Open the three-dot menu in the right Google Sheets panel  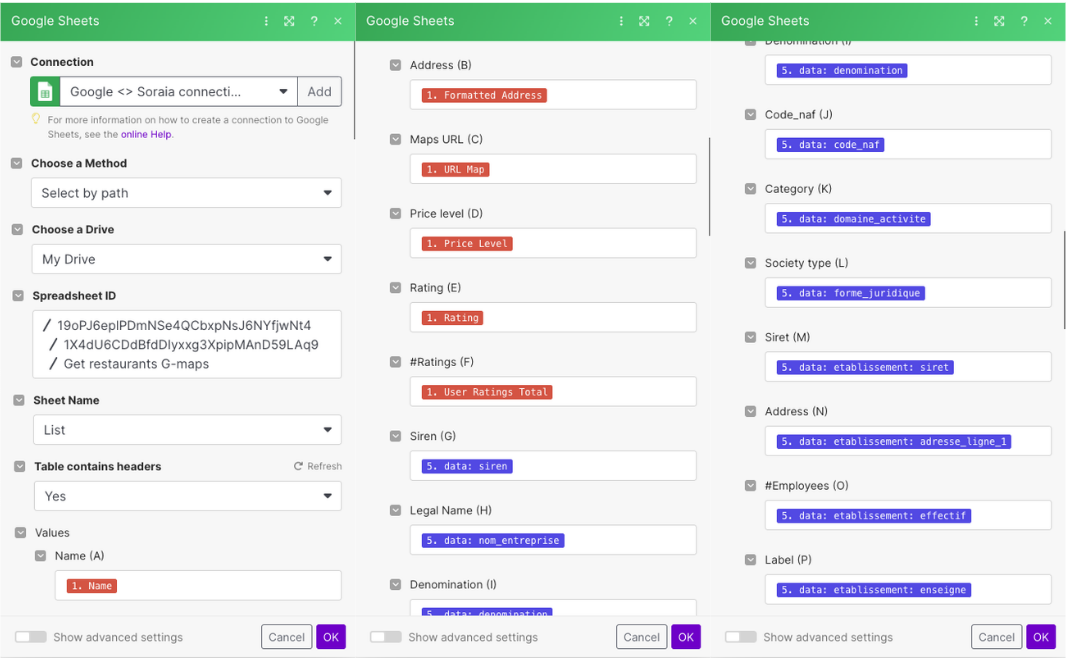point(976,21)
